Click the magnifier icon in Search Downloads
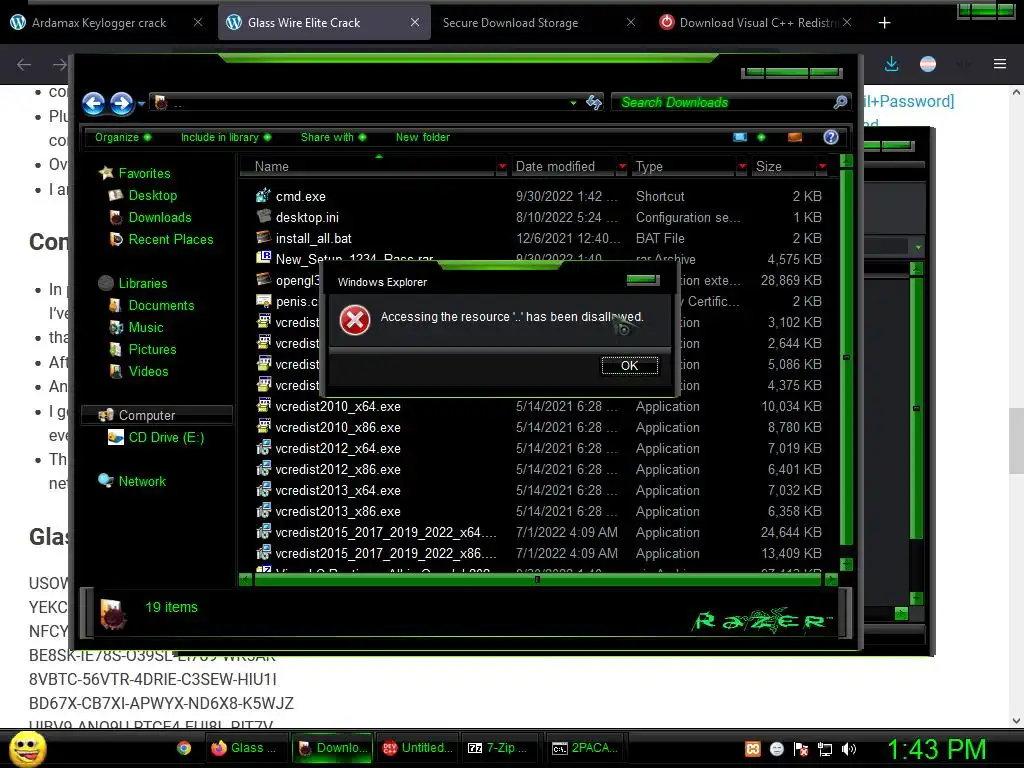The width and height of the screenshot is (1024, 768). coord(840,103)
